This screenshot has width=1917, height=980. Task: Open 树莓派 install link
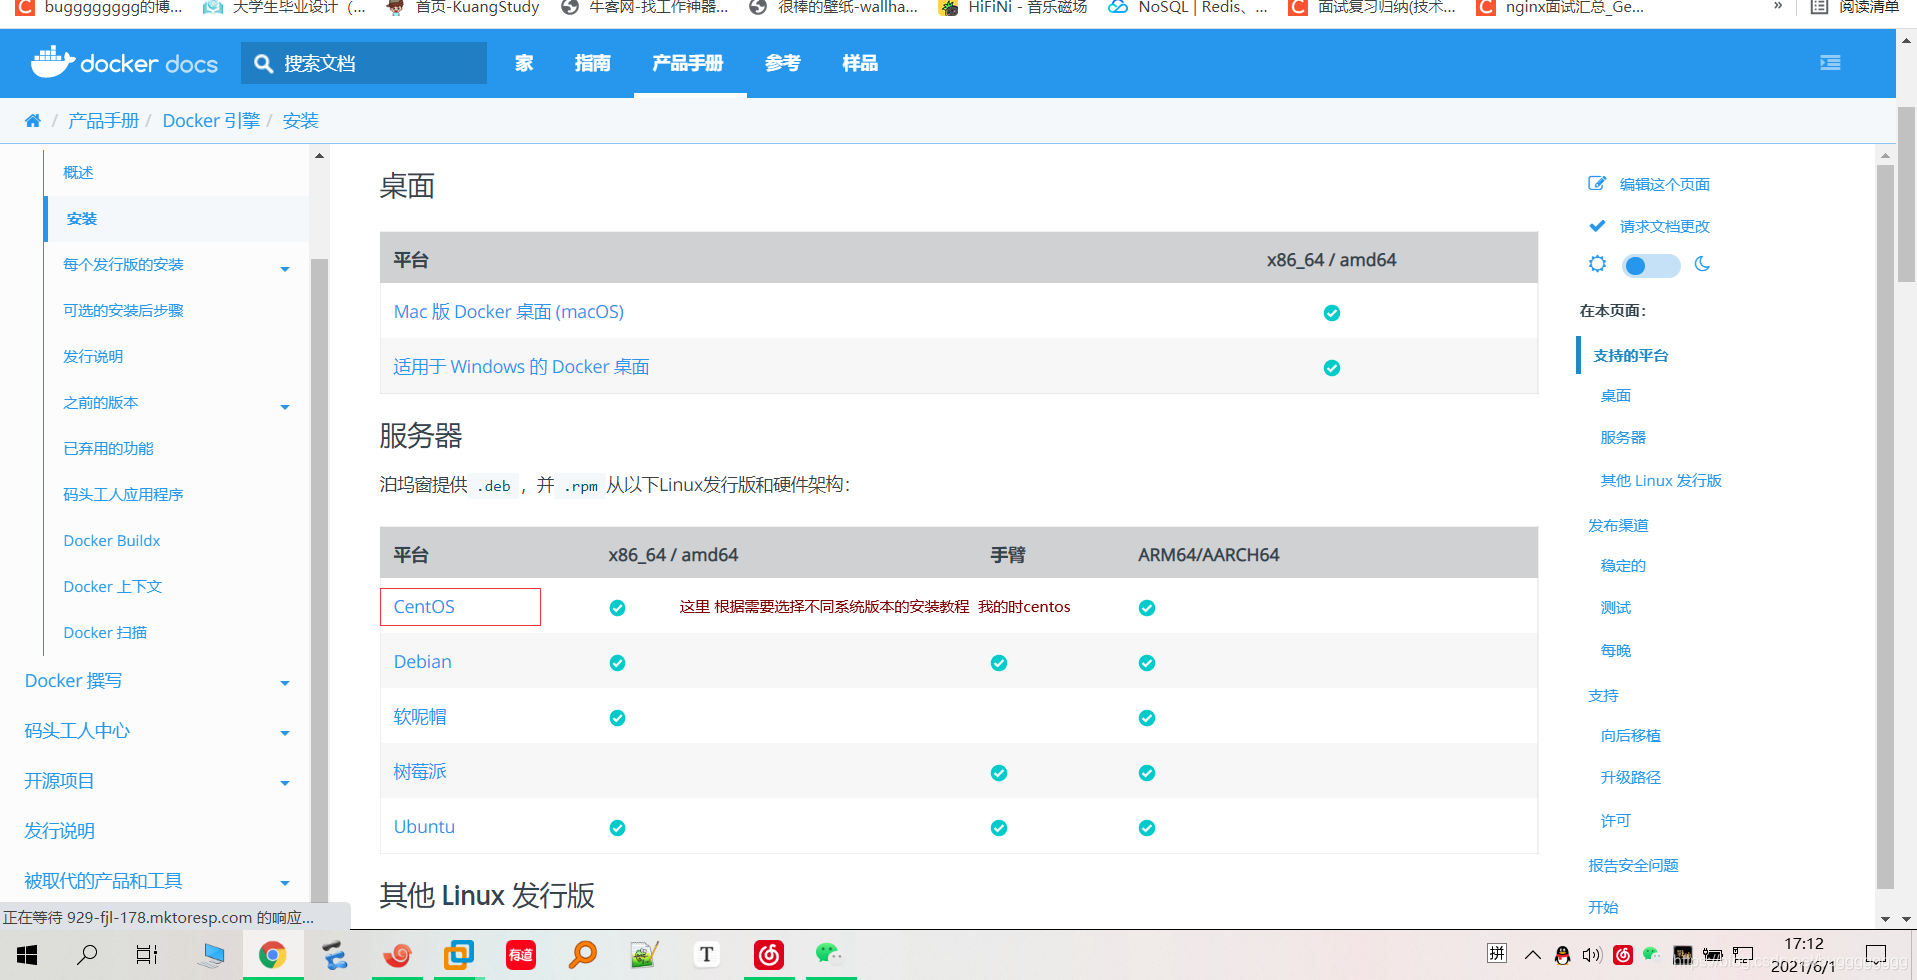(420, 772)
